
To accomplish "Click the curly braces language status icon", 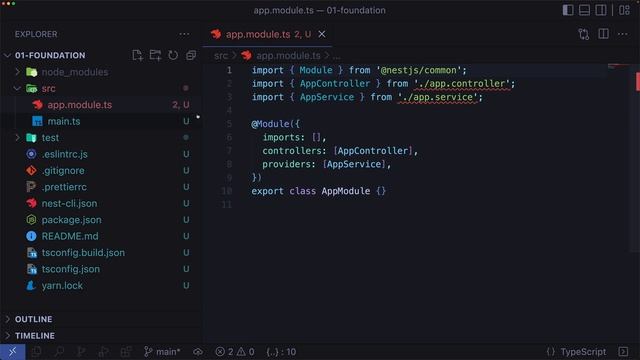I will tap(550, 351).
